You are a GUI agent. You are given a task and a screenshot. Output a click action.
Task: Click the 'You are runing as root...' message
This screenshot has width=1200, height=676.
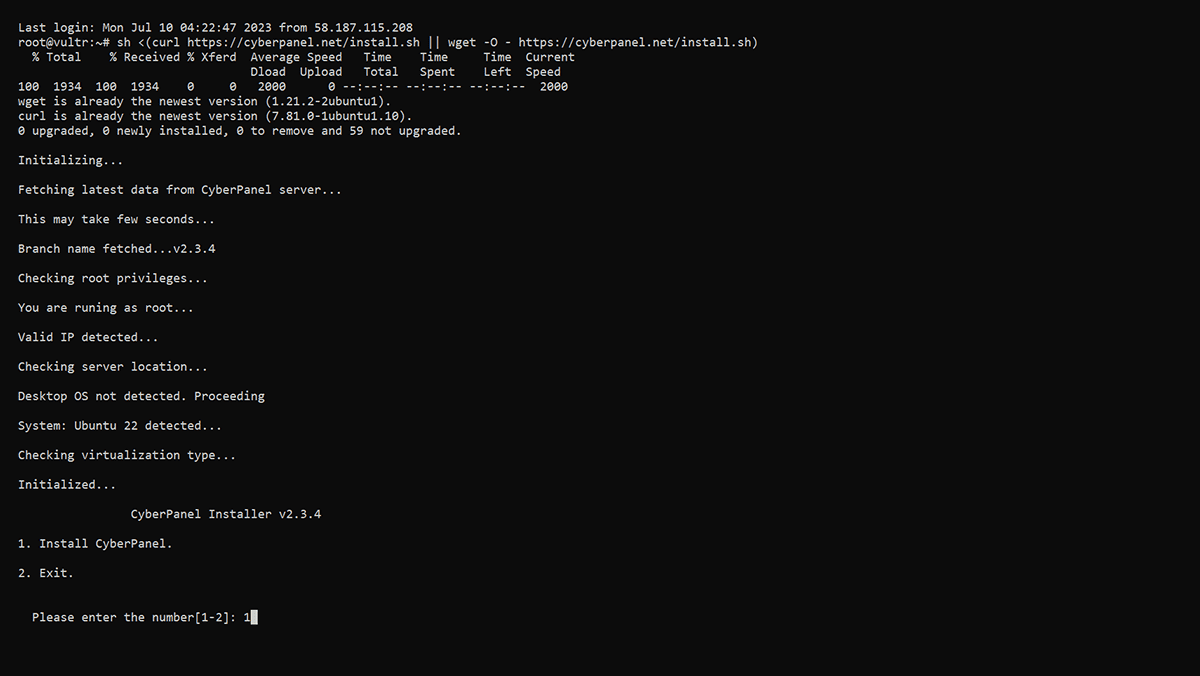[x=106, y=308]
